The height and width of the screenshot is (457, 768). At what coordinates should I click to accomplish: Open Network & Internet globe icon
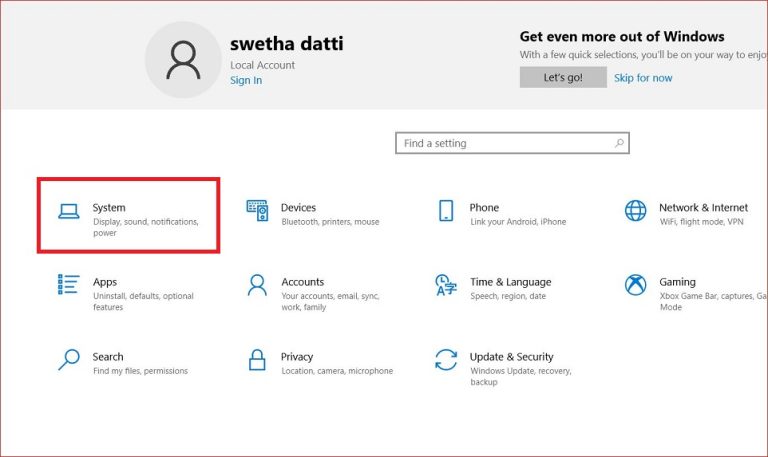click(x=635, y=211)
